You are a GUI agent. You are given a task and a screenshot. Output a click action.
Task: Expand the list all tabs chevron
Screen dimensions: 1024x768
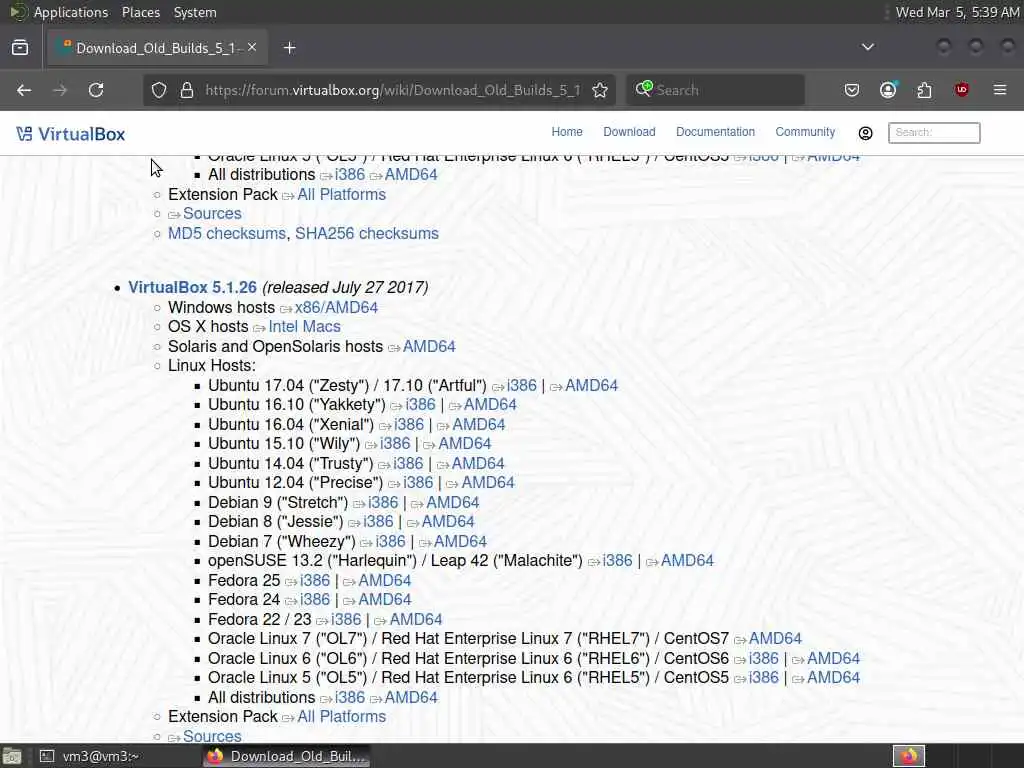[868, 47]
